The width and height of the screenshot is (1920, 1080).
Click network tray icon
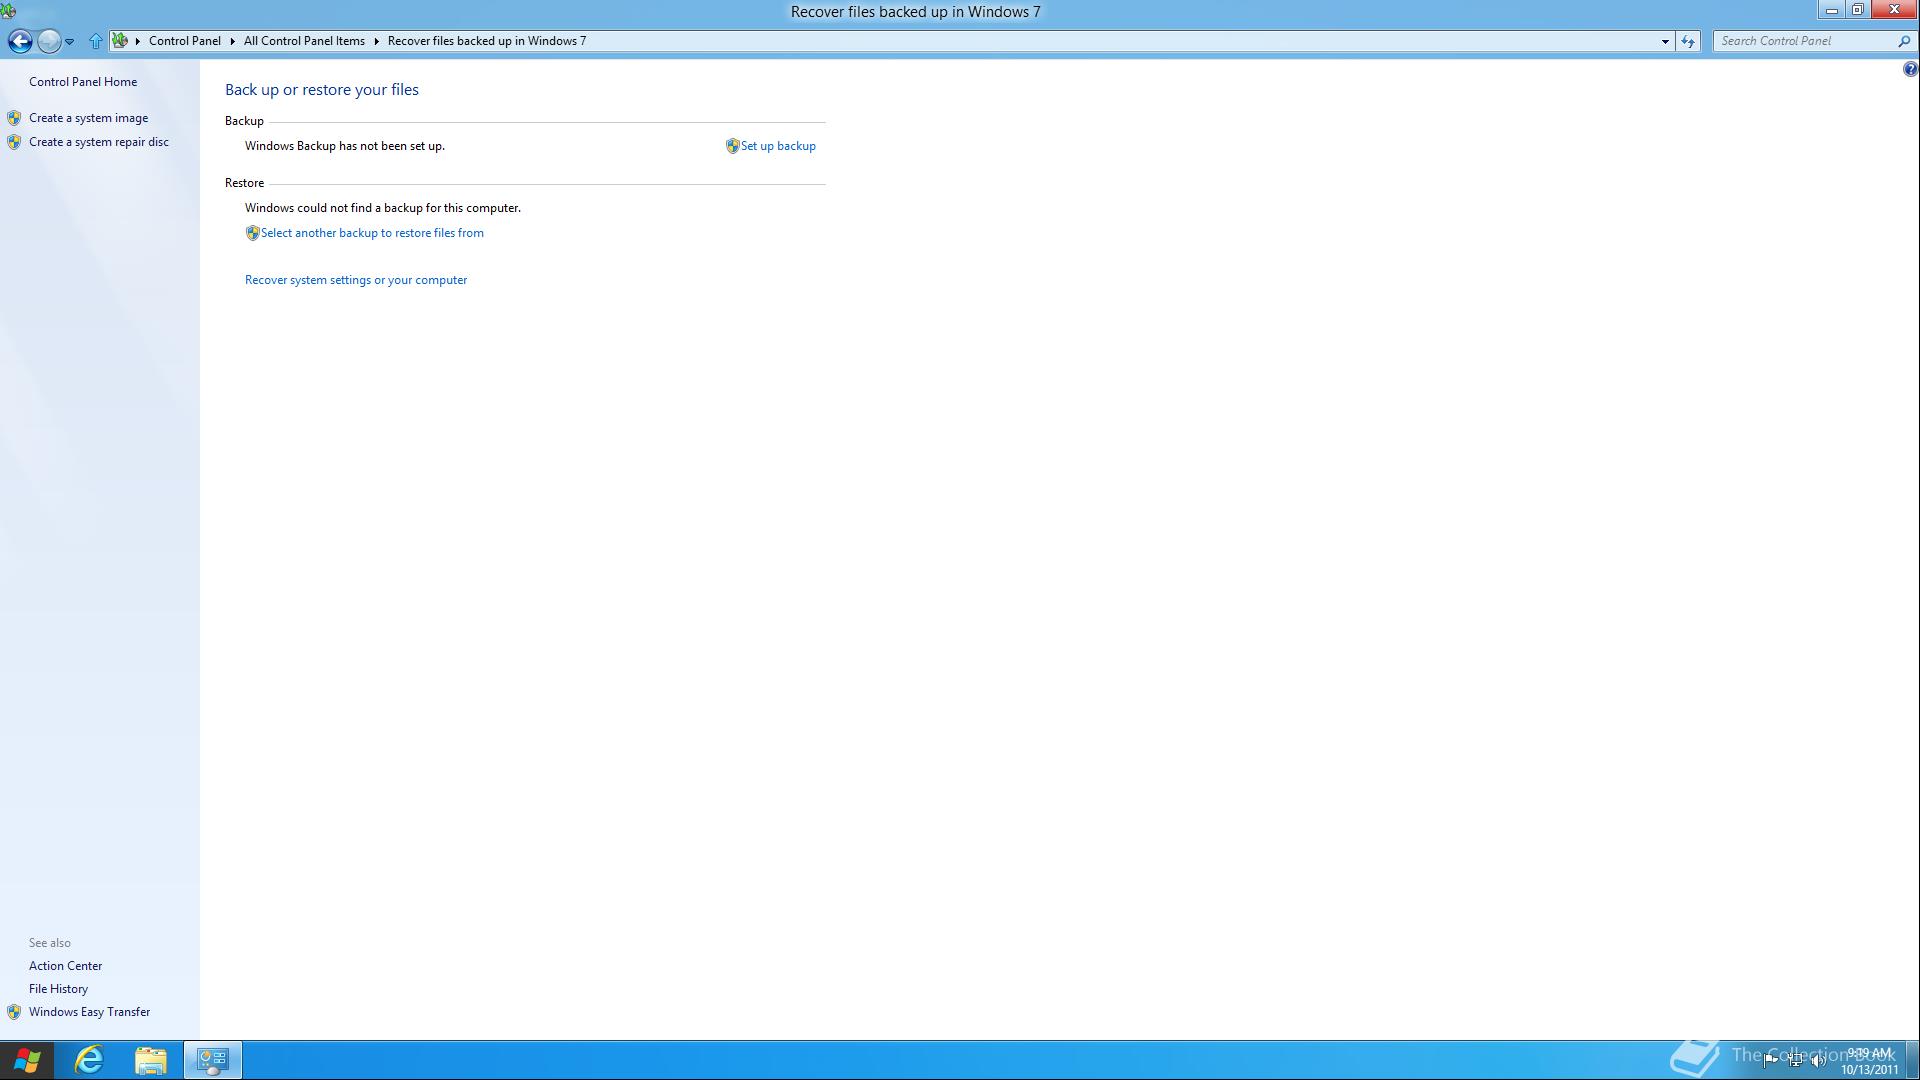coord(1795,1060)
